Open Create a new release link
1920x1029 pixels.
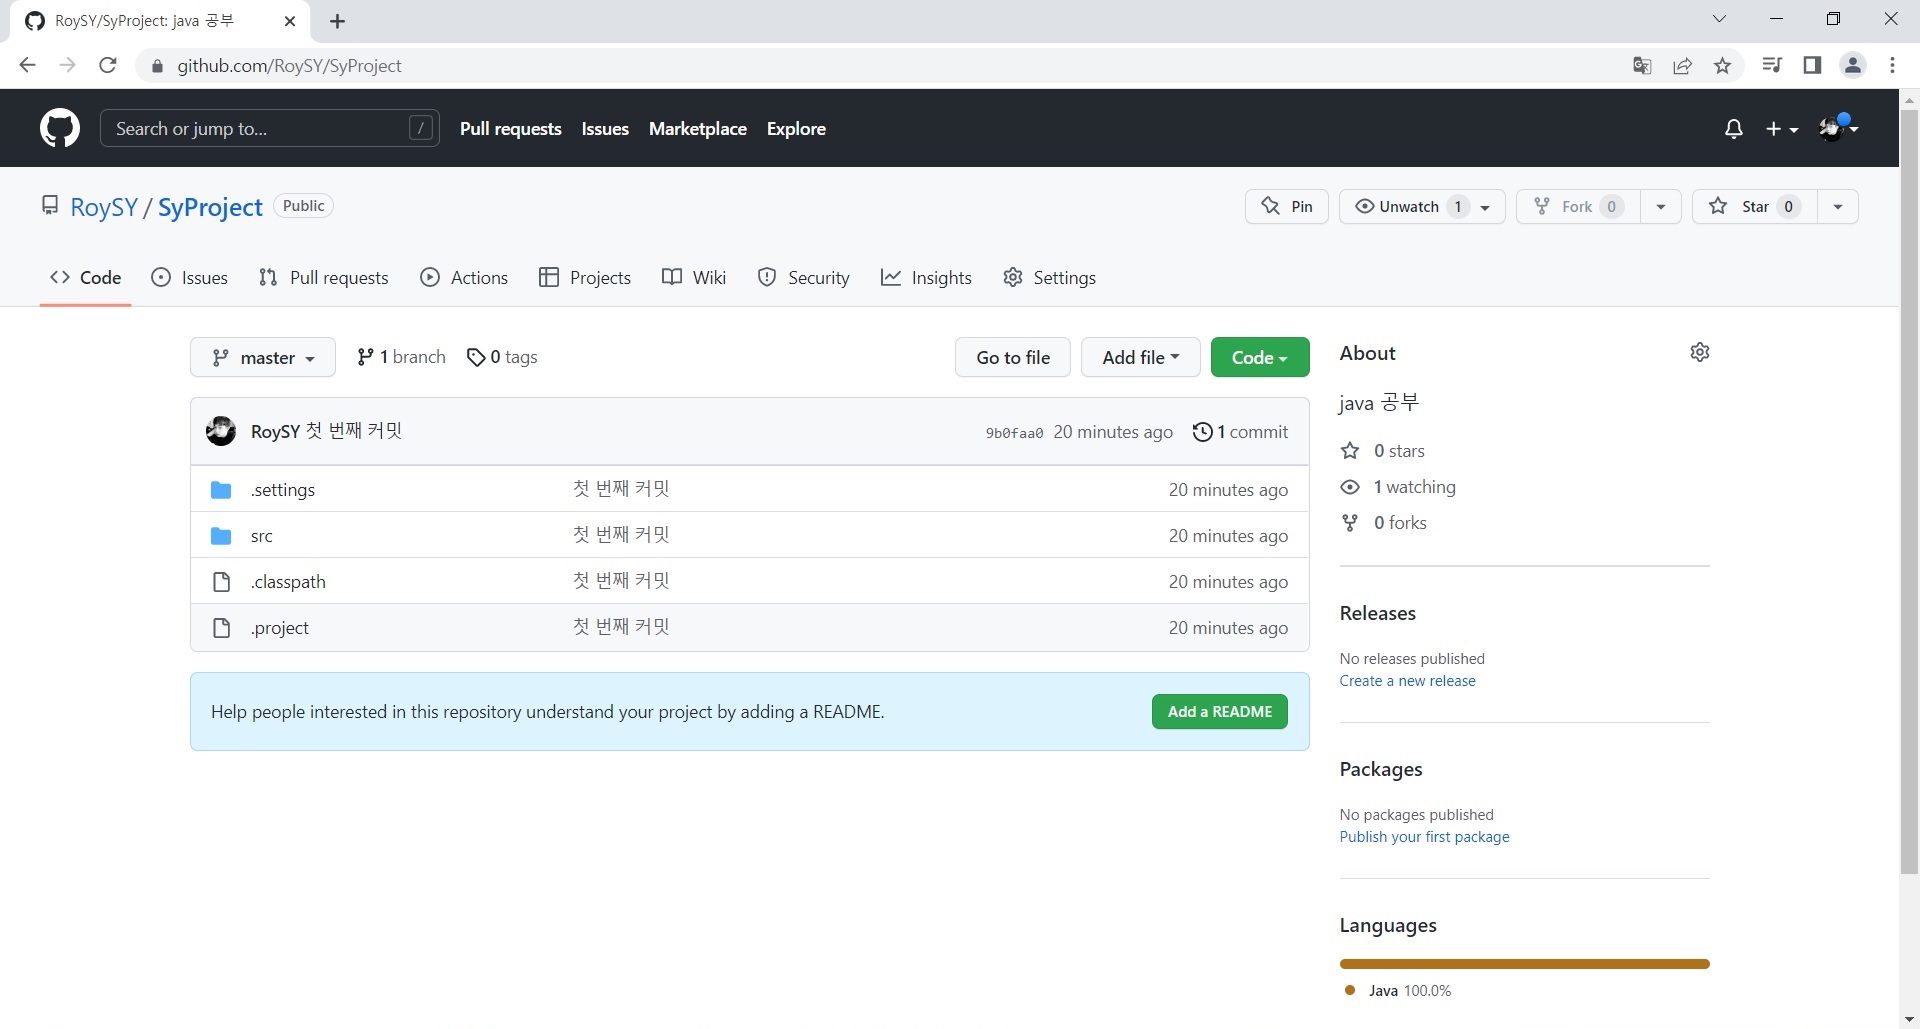tap(1407, 681)
